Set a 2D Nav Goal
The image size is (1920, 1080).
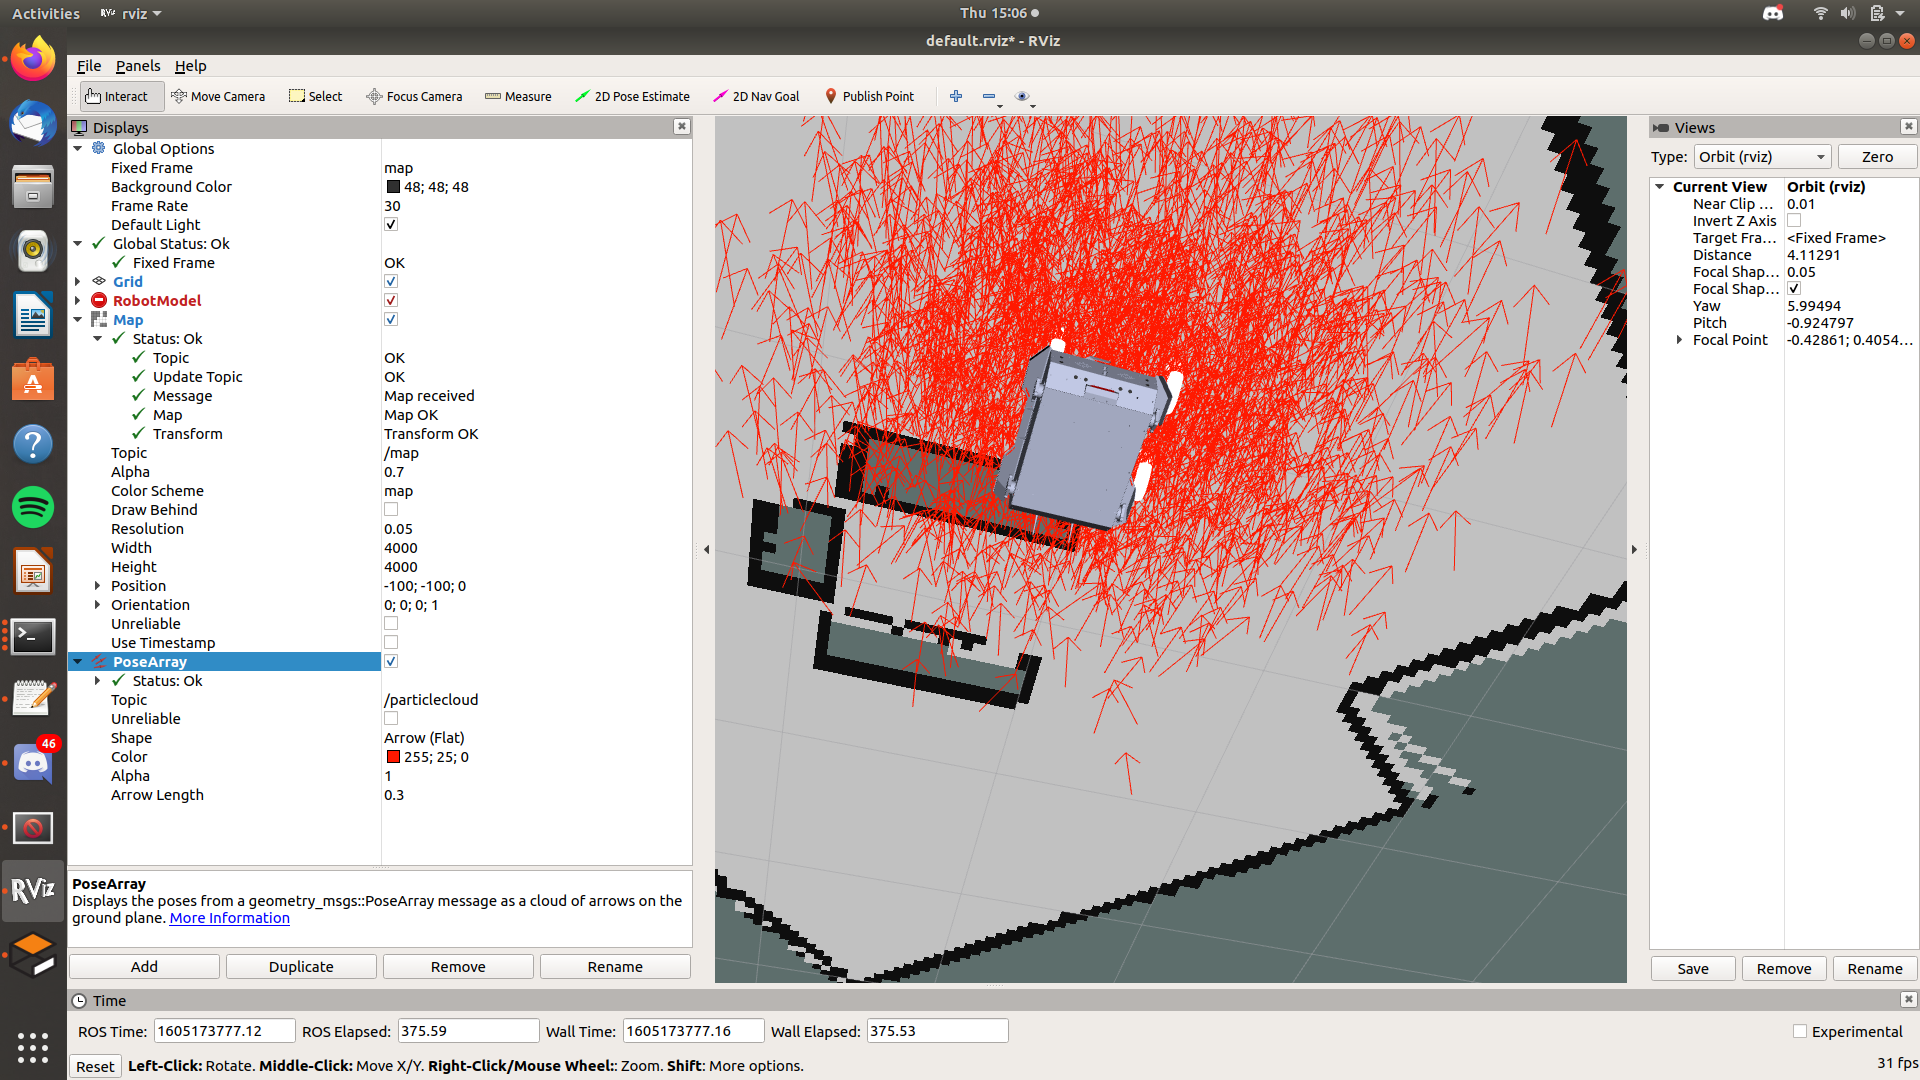756,96
